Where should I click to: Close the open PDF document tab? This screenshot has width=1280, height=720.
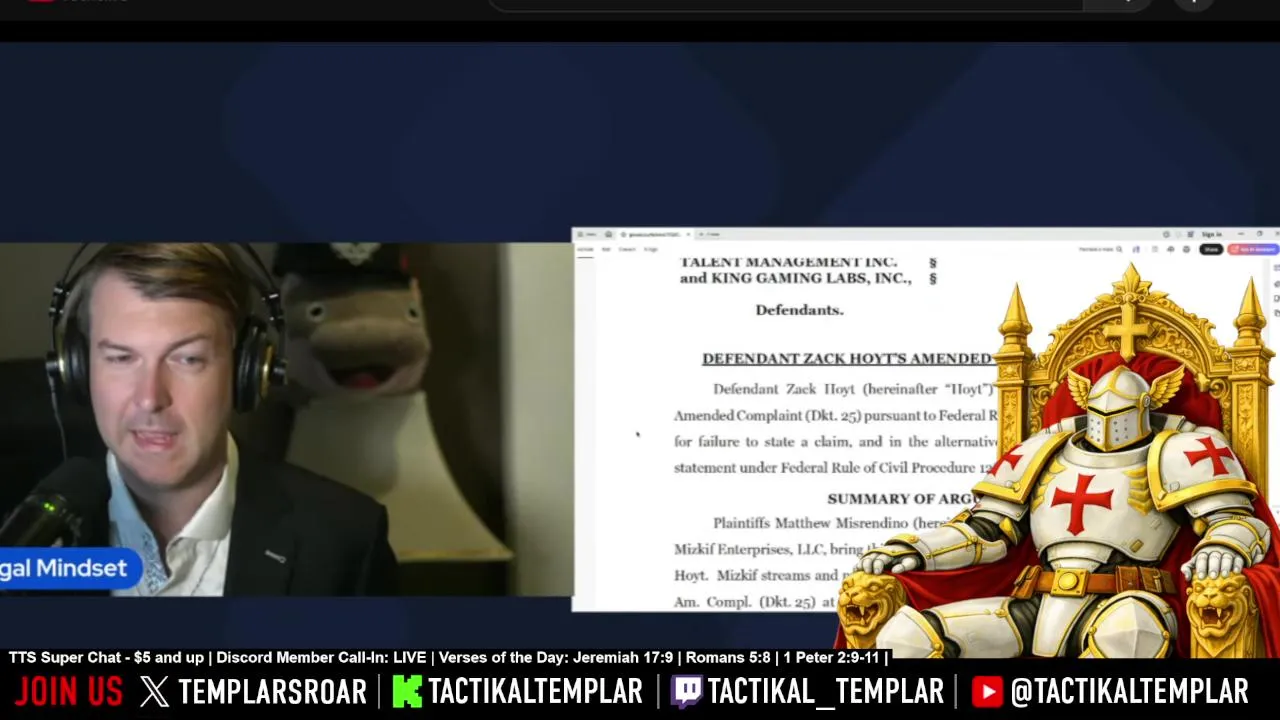(688, 234)
